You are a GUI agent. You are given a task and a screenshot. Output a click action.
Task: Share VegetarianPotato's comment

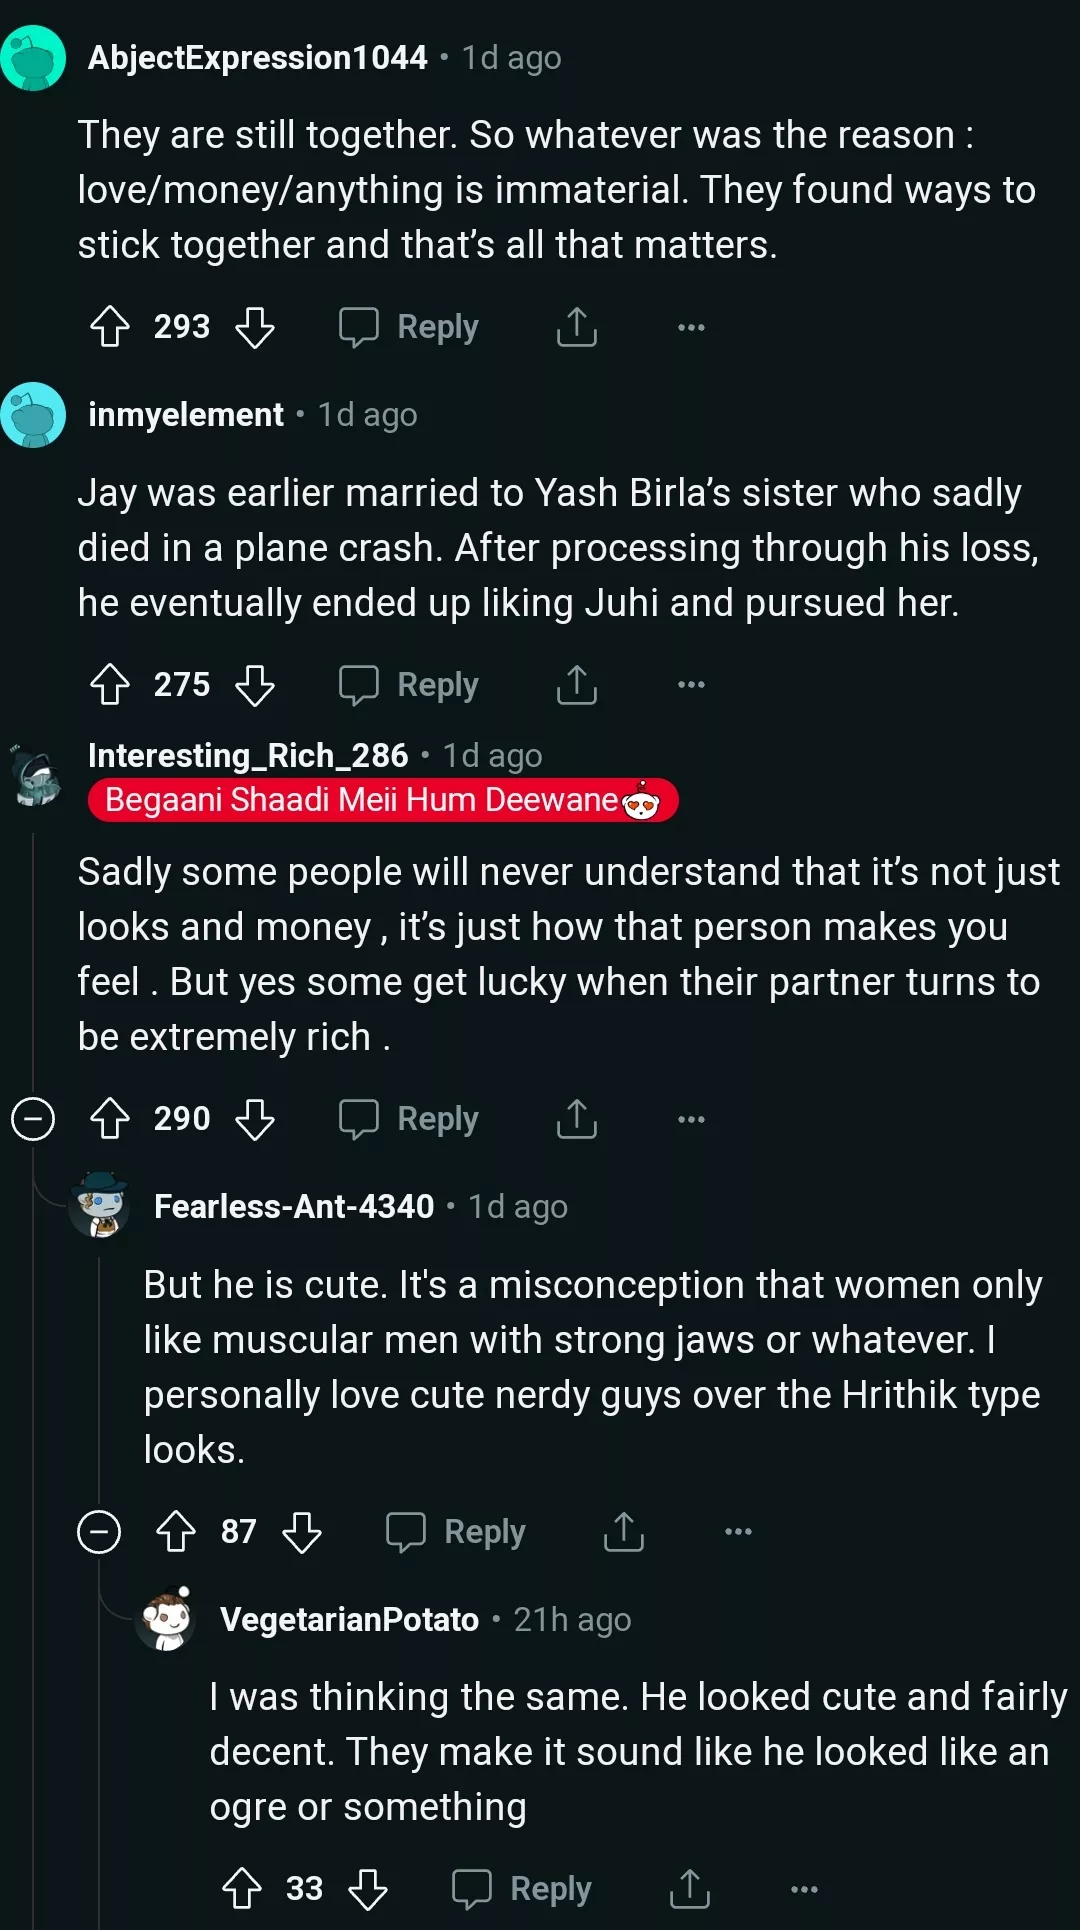691,1888
